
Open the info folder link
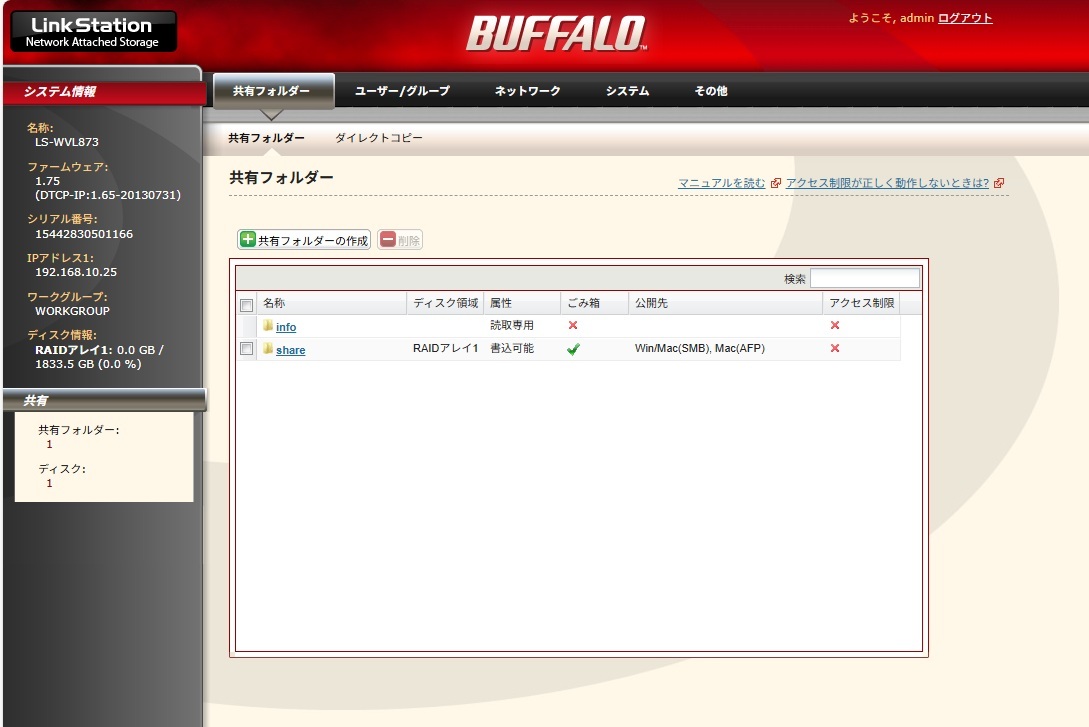[285, 327]
